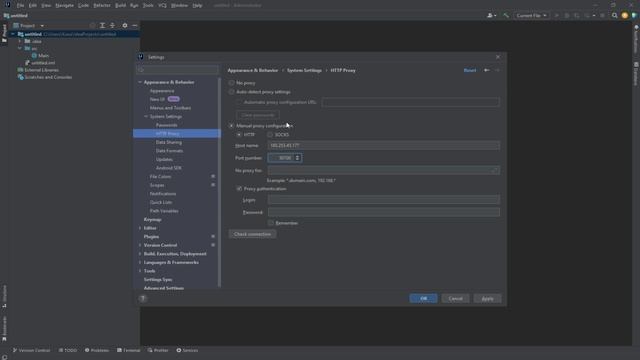Click the External Libraries icon in project tree
This screenshot has height=360, width=640.
[20, 70]
